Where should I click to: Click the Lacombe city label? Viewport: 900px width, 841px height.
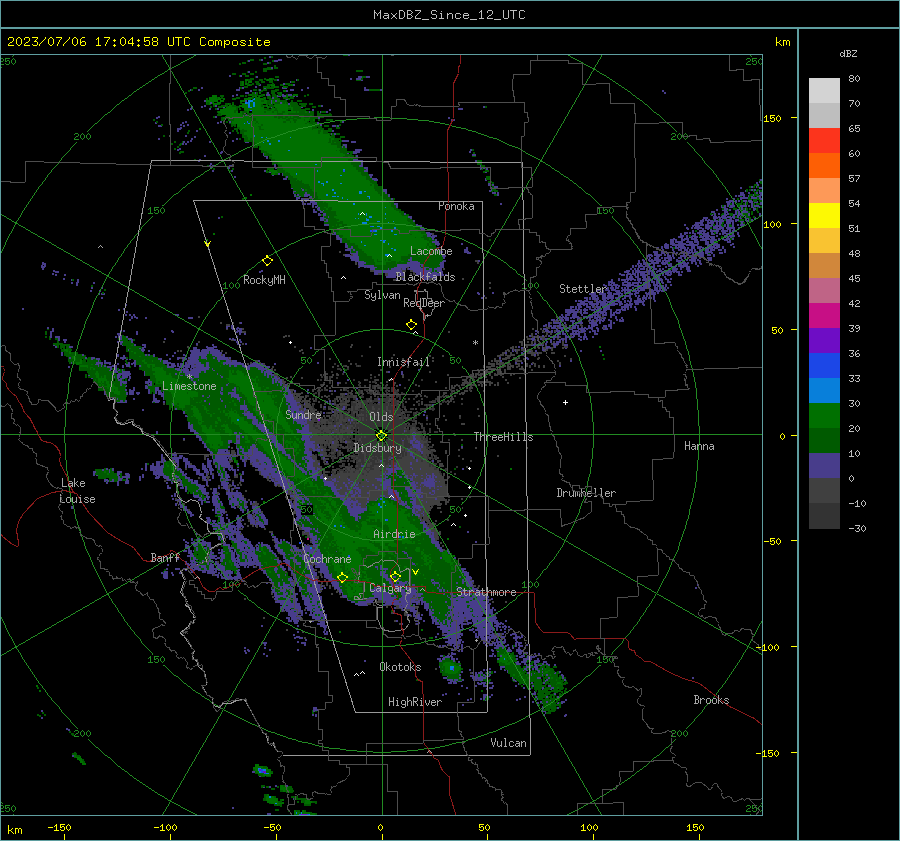pos(431,251)
